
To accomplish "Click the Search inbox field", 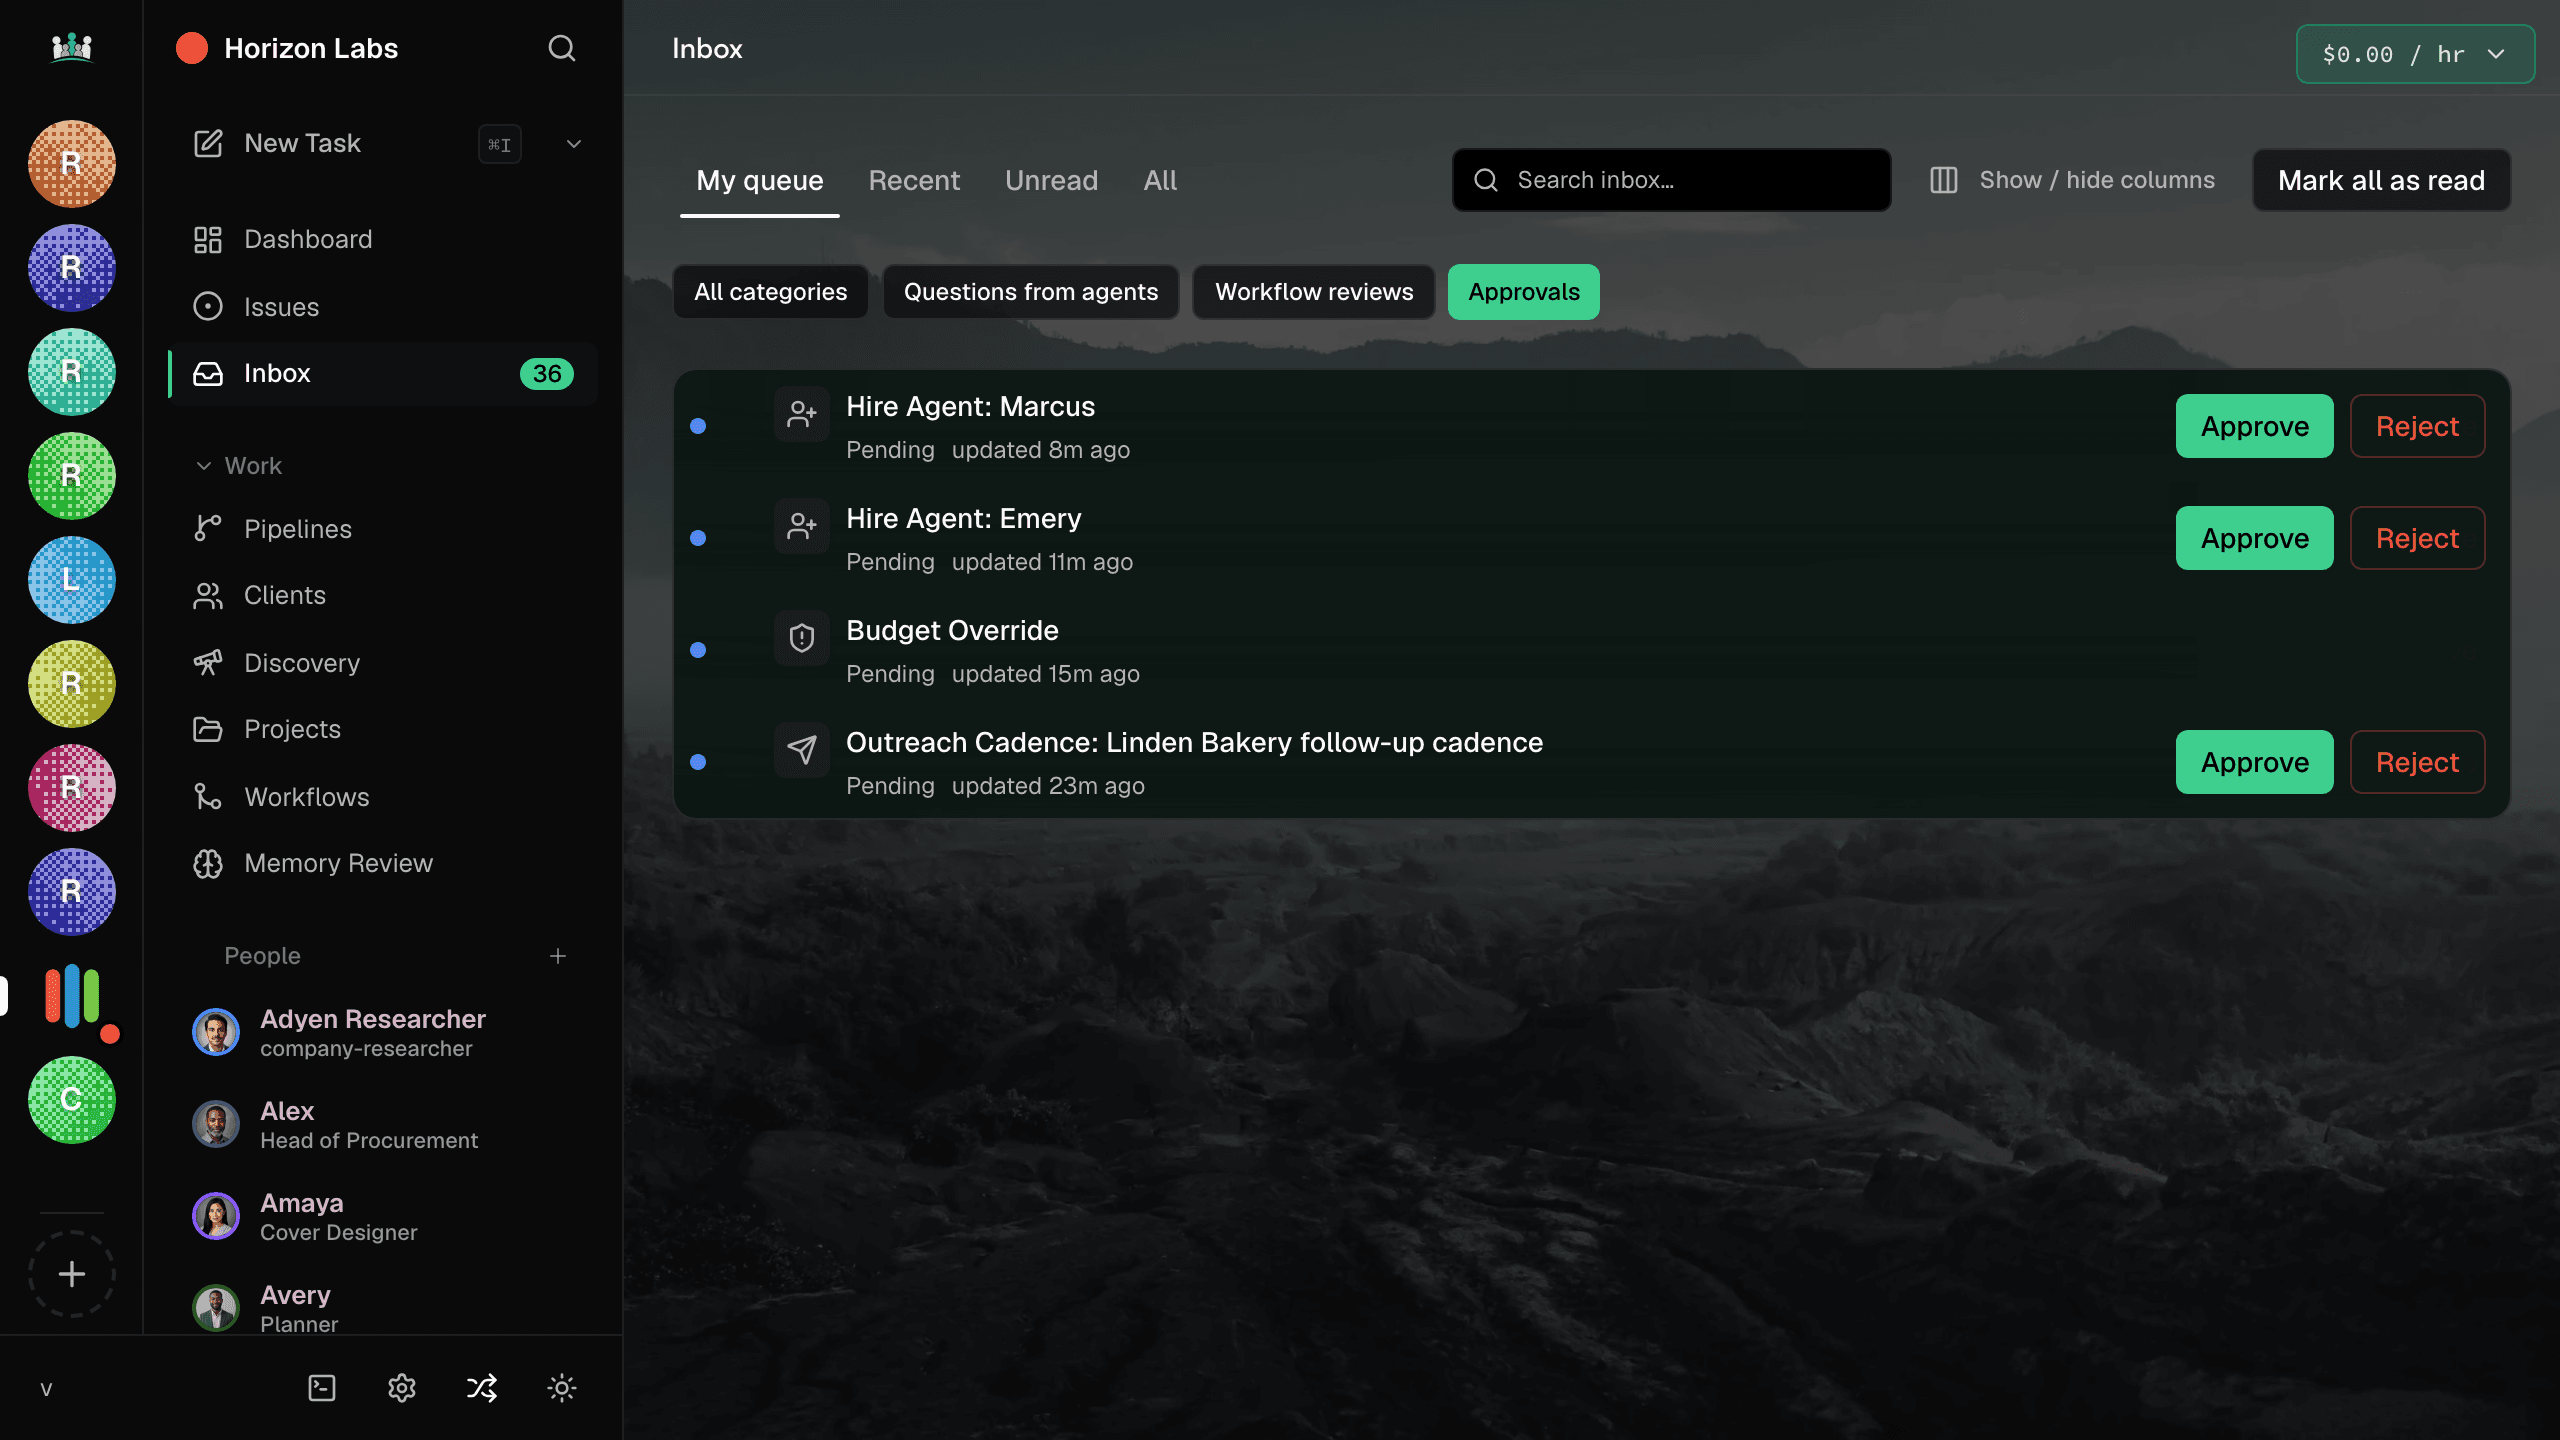I will tap(1671, 180).
